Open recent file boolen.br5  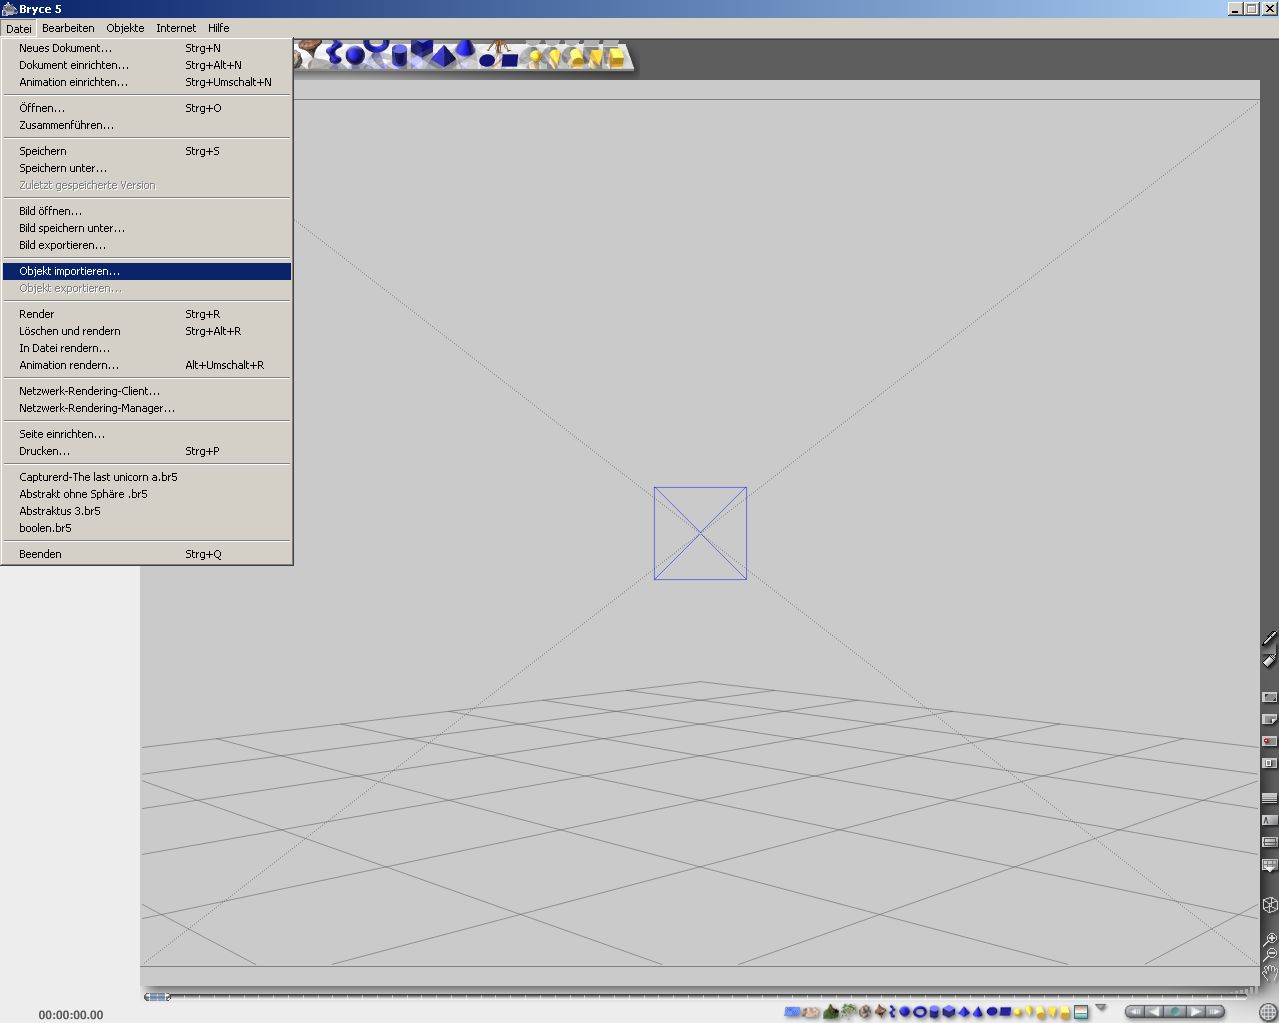147,528
